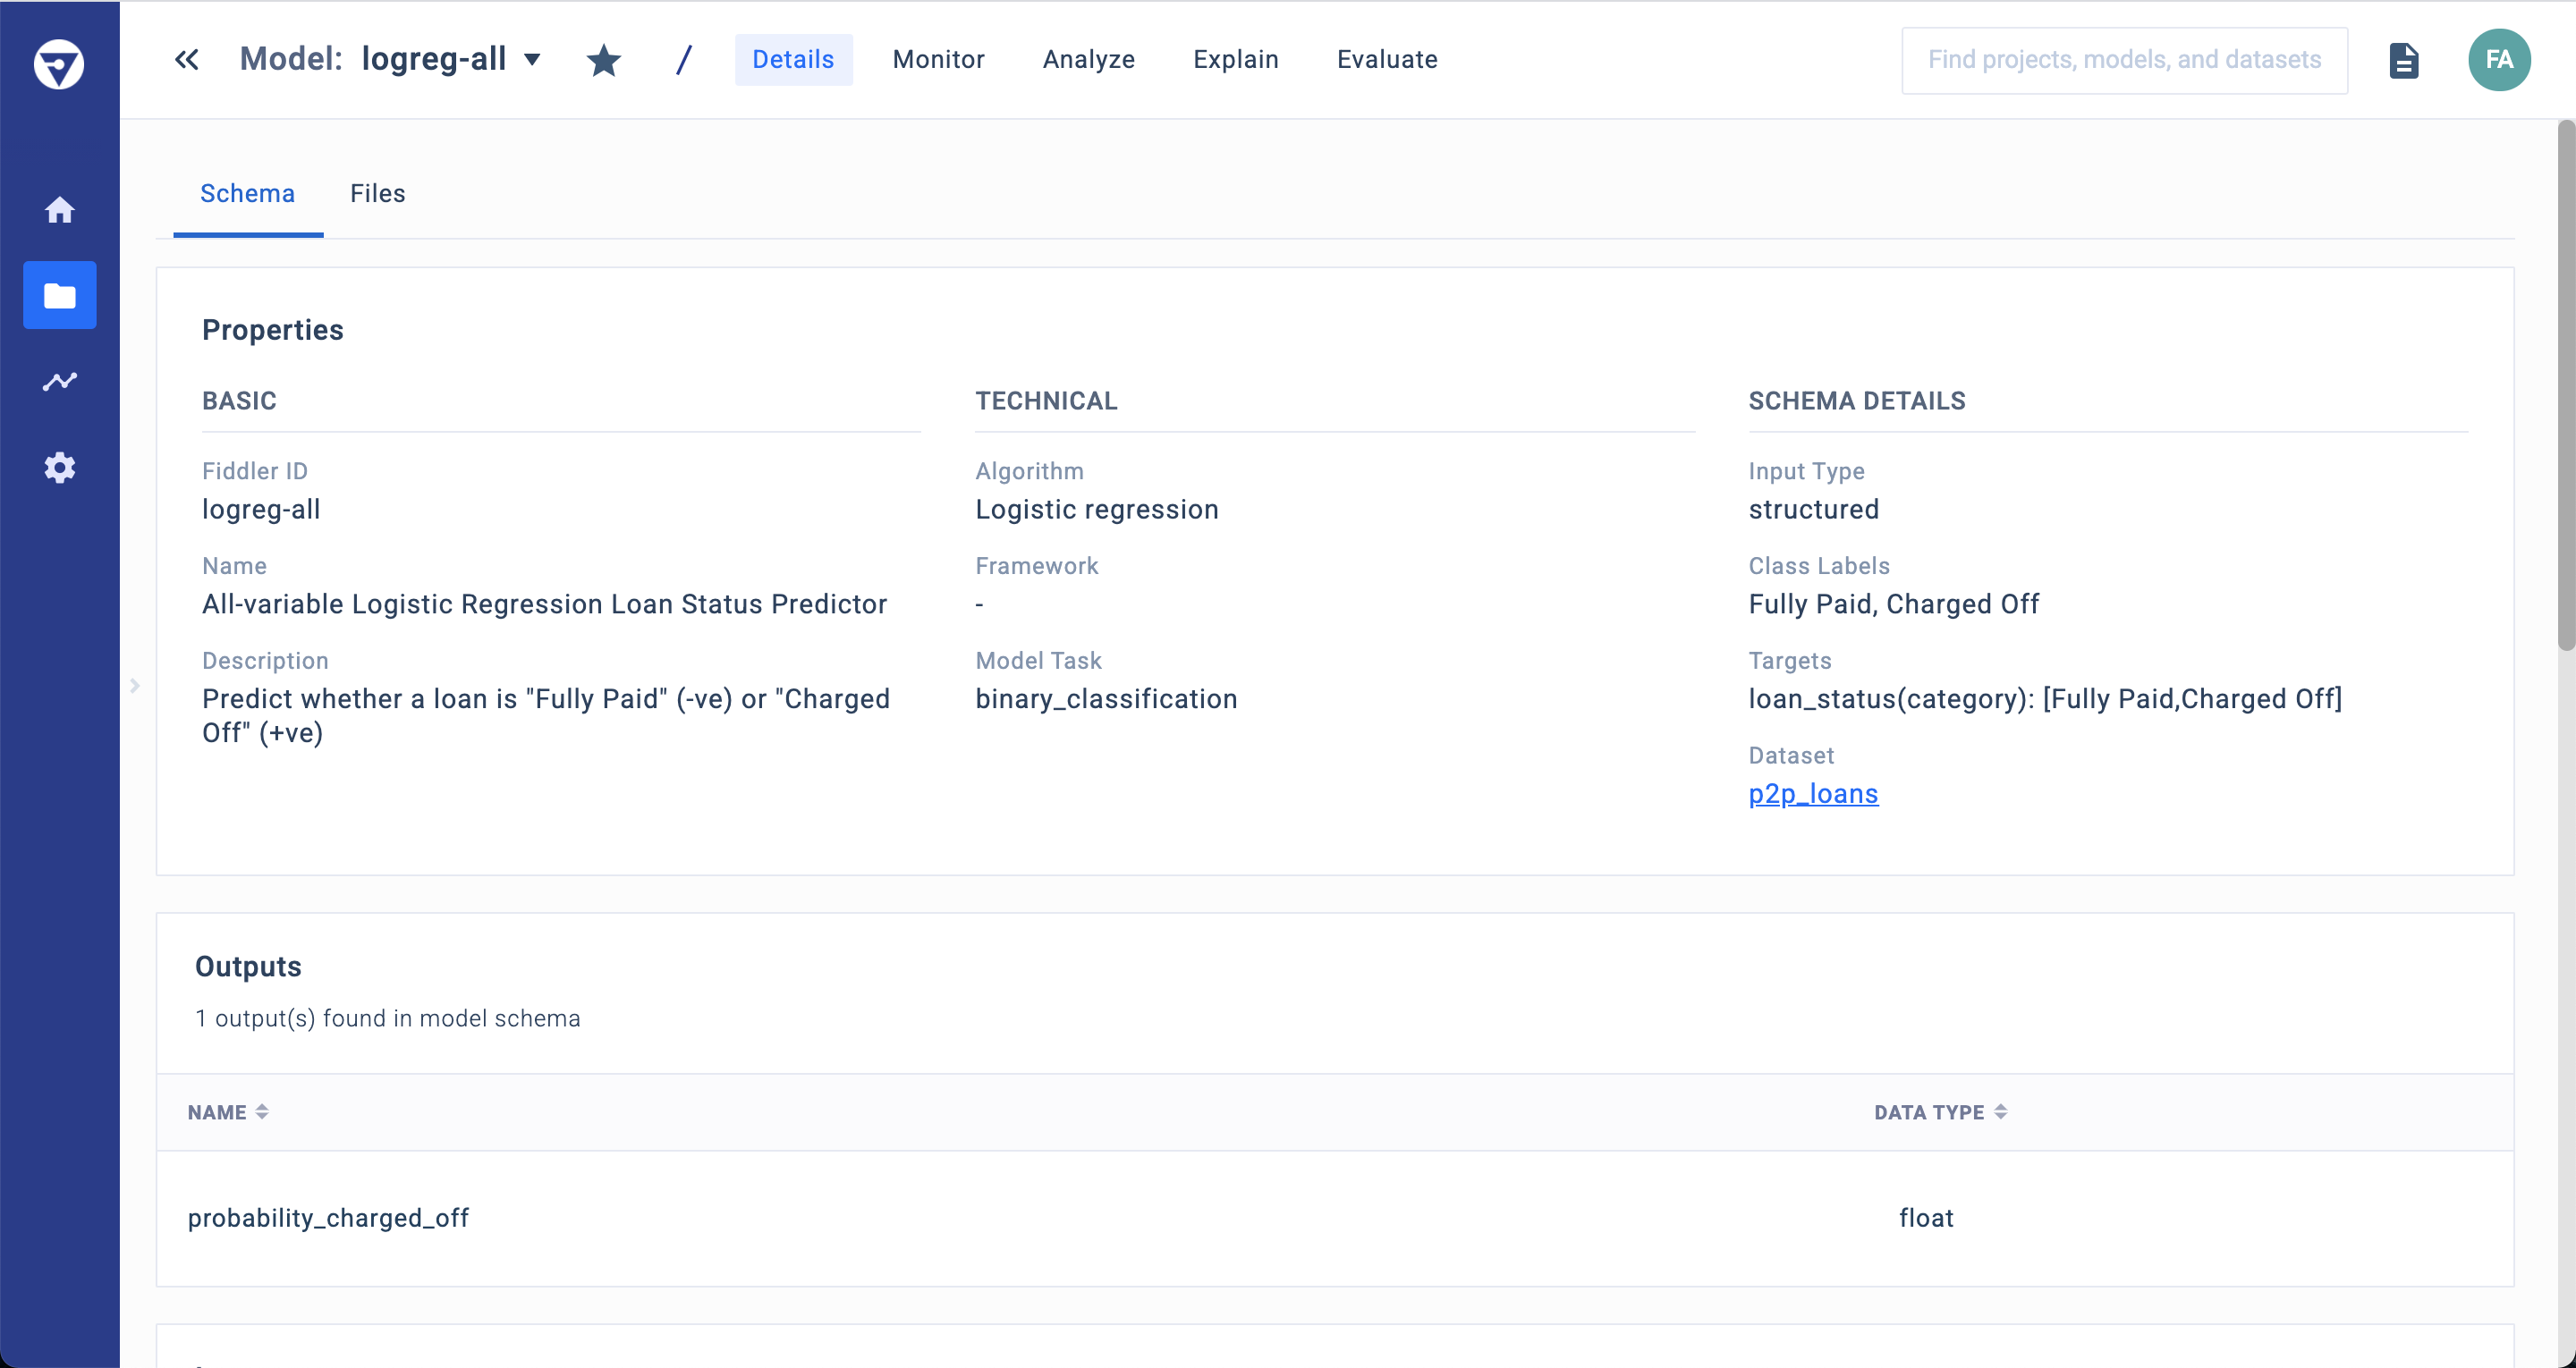Click the Fiddler logo icon
Screen dimensions: 2576x1368
[59, 64]
